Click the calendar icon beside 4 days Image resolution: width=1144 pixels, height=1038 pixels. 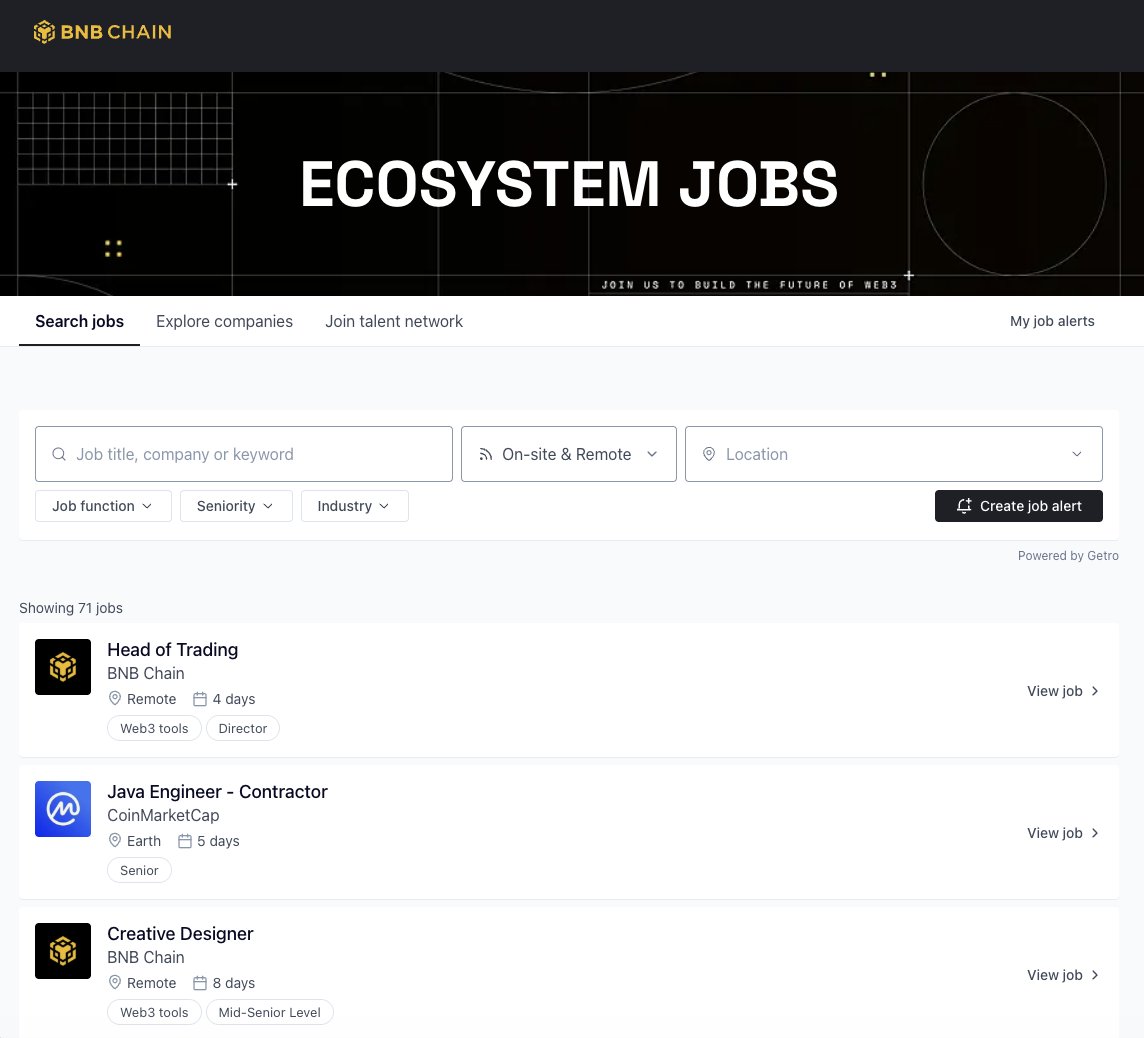(x=200, y=699)
